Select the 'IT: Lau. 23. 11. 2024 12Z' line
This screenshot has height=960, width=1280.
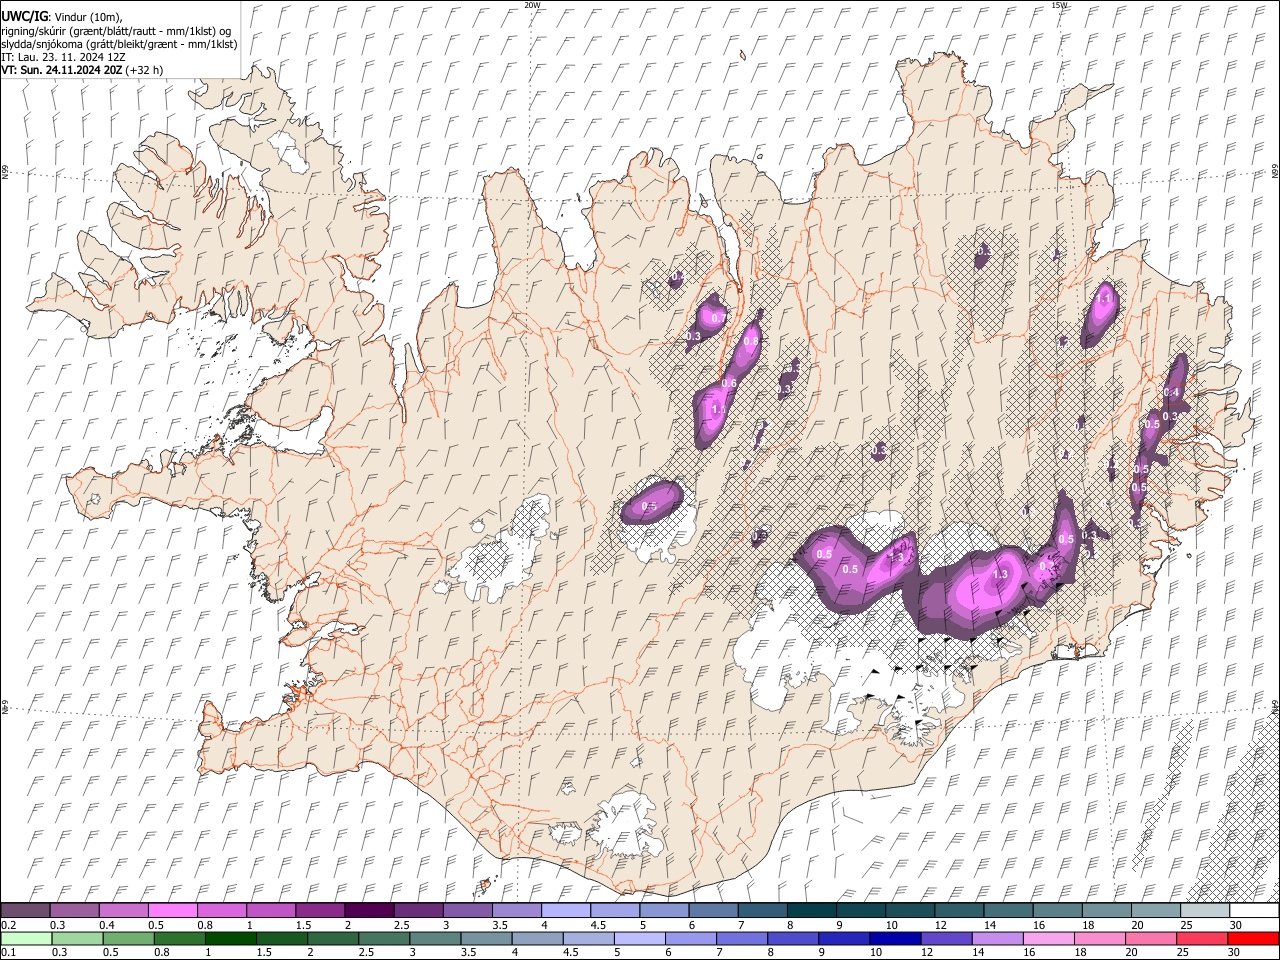pyautogui.click(x=63, y=57)
